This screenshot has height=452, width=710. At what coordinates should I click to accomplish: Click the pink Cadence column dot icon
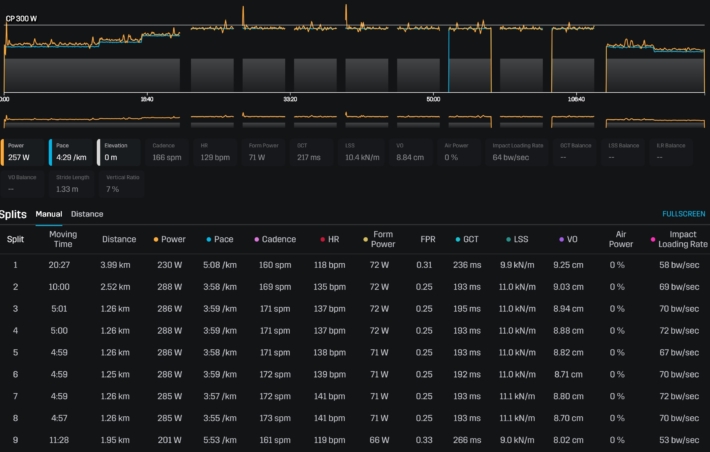click(x=257, y=240)
